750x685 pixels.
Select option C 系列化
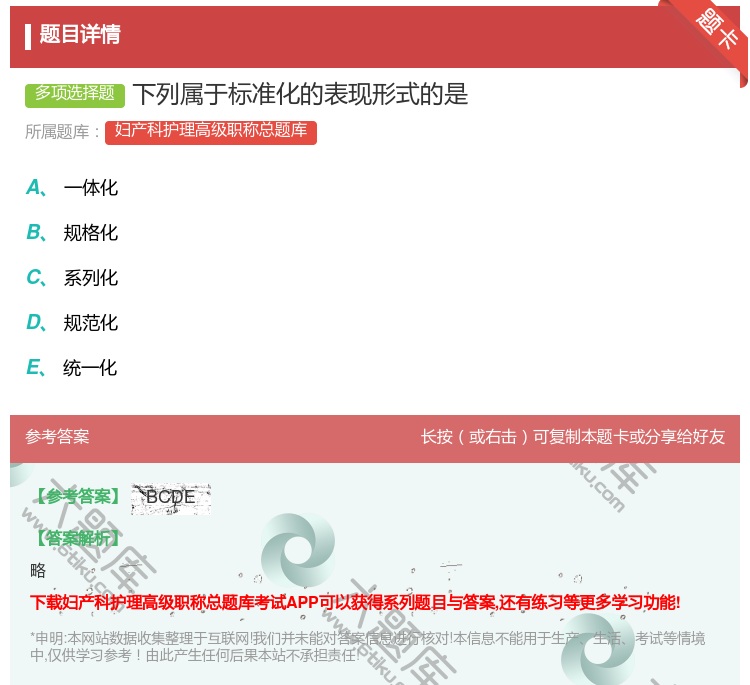tap(72, 277)
